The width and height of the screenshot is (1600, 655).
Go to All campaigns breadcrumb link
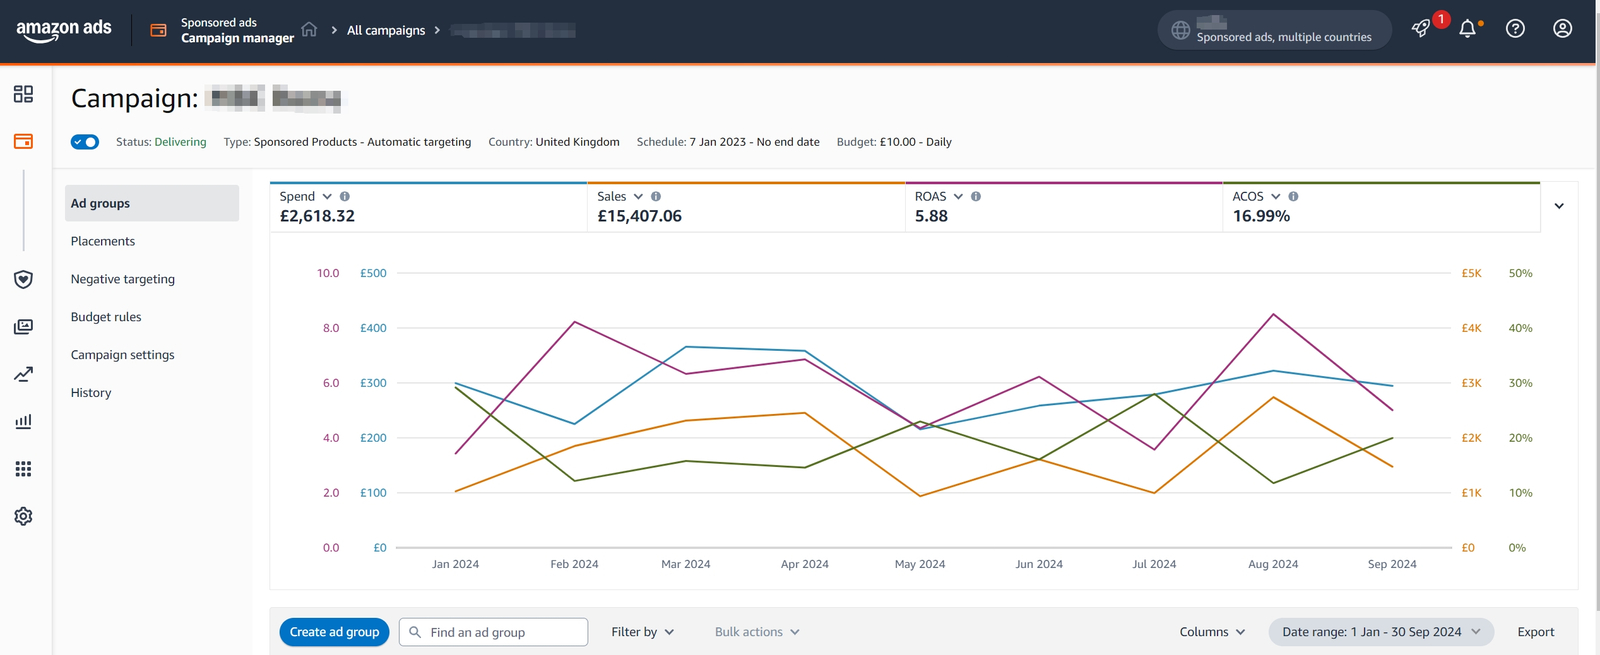coord(386,30)
